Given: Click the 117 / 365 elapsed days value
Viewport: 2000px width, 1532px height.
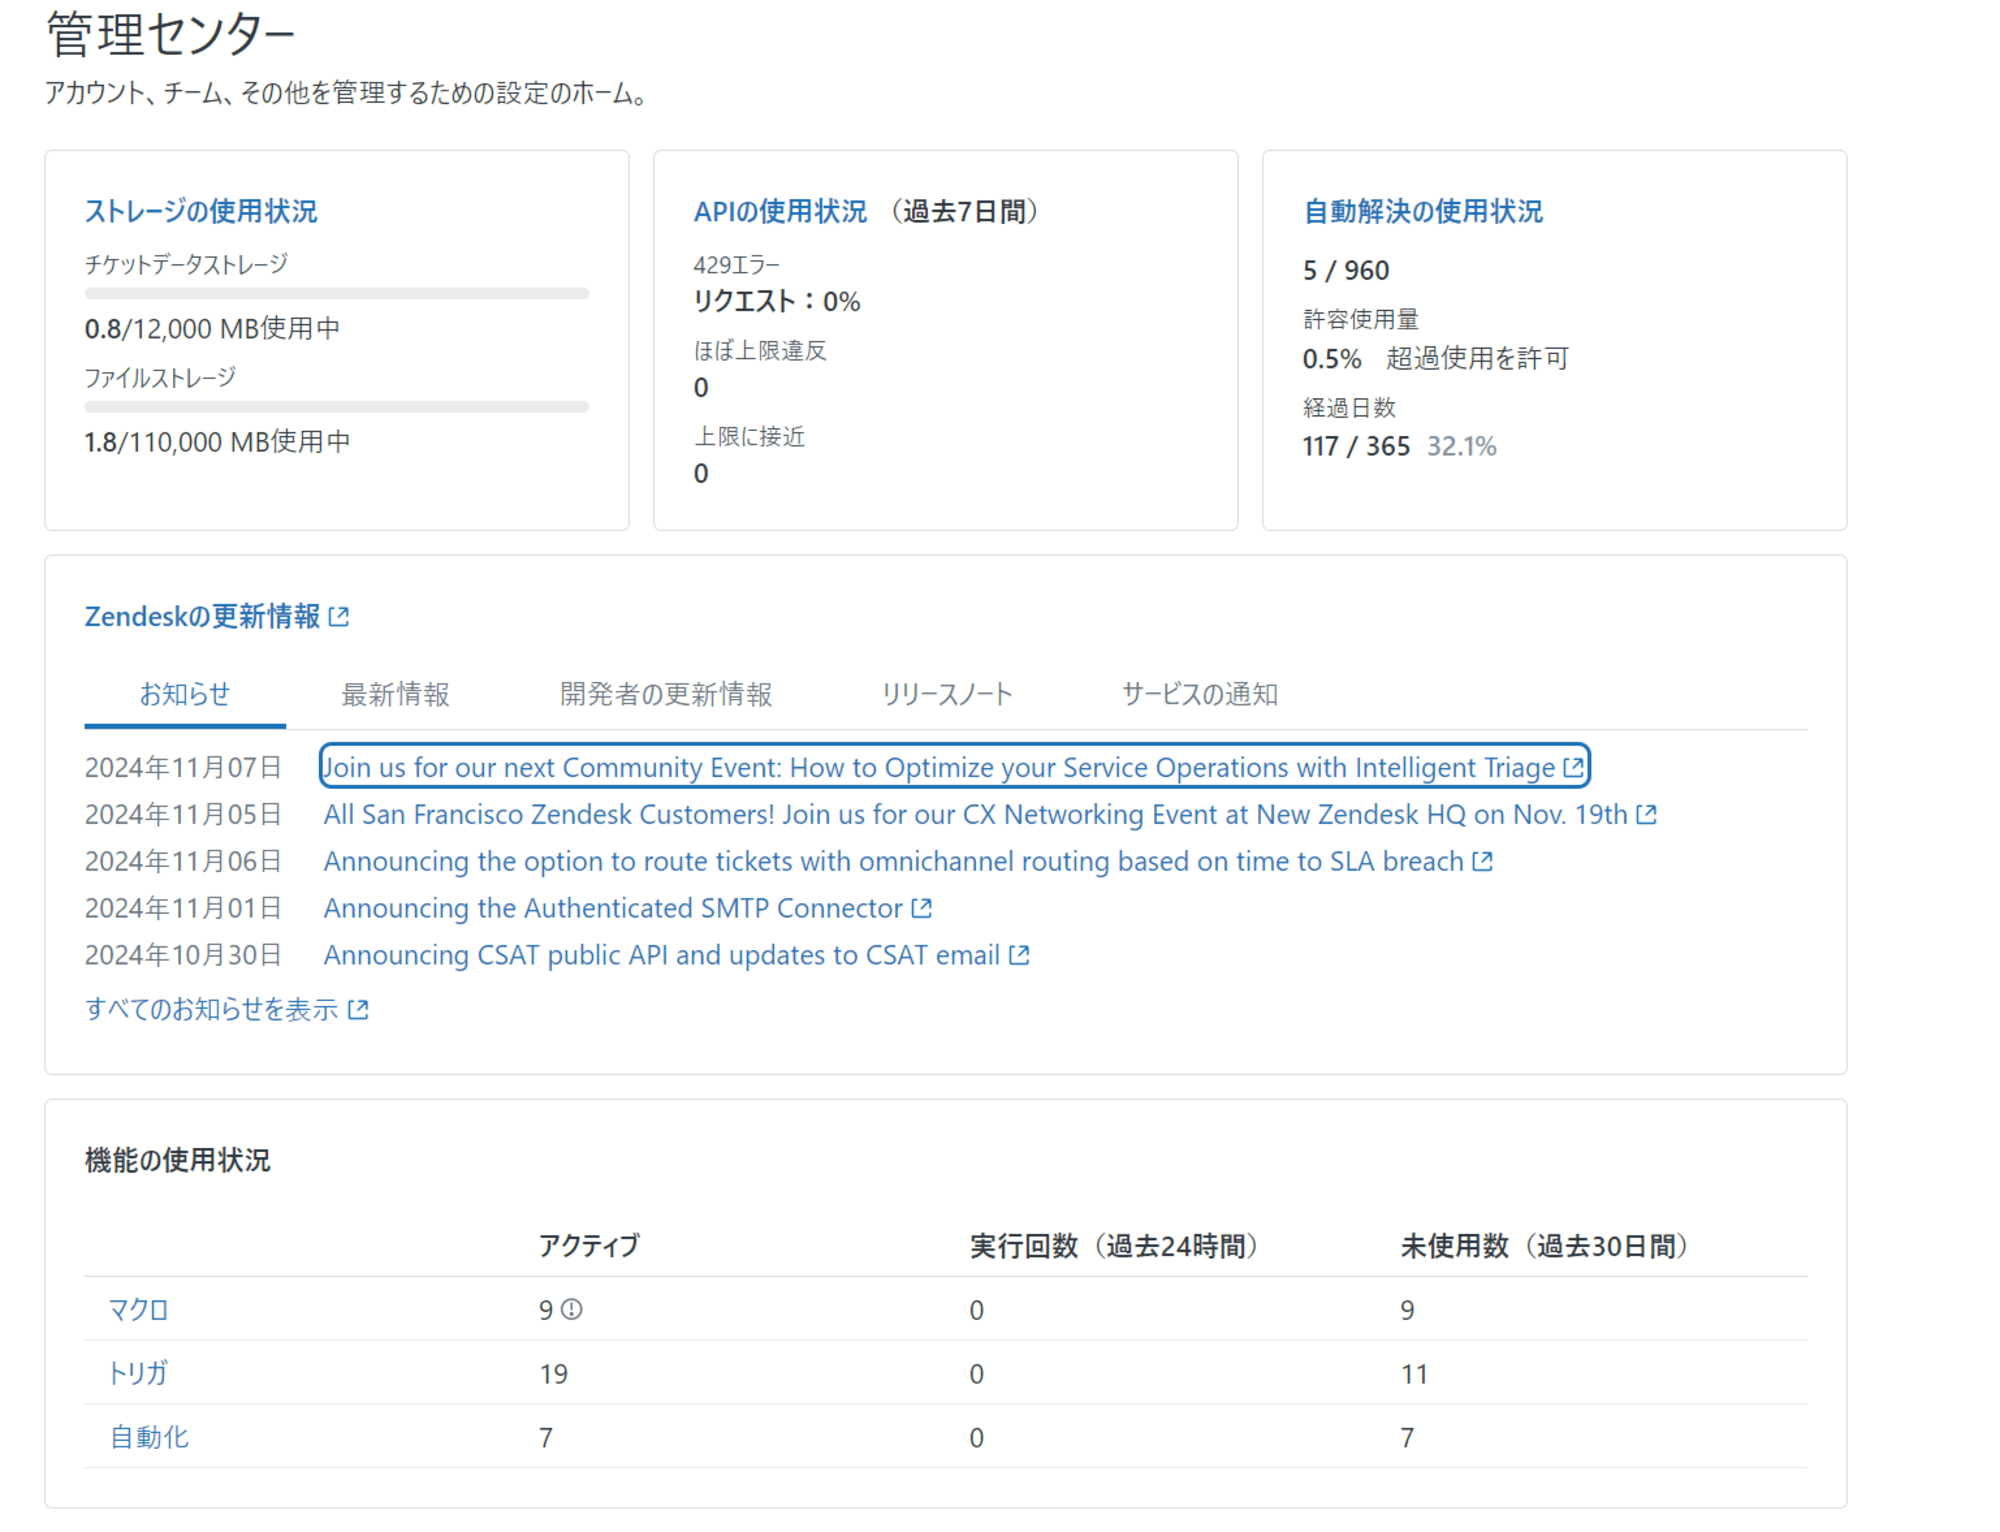Looking at the screenshot, I should pyautogui.click(x=1356, y=446).
